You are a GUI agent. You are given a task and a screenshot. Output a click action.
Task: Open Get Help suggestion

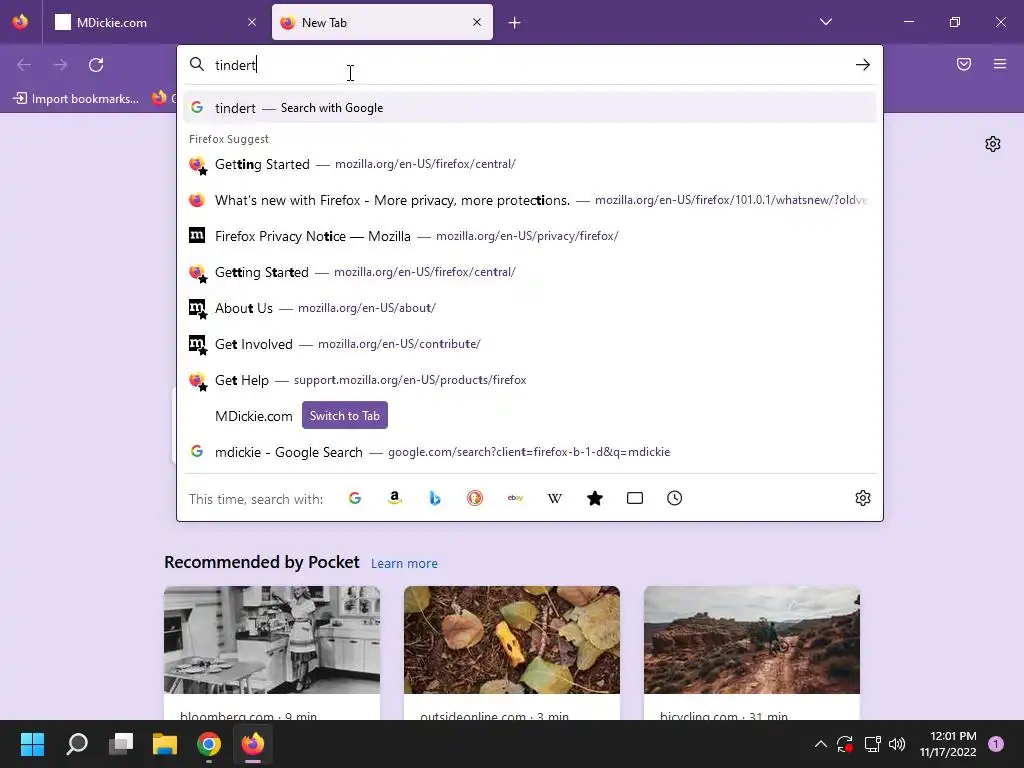coord(530,379)
